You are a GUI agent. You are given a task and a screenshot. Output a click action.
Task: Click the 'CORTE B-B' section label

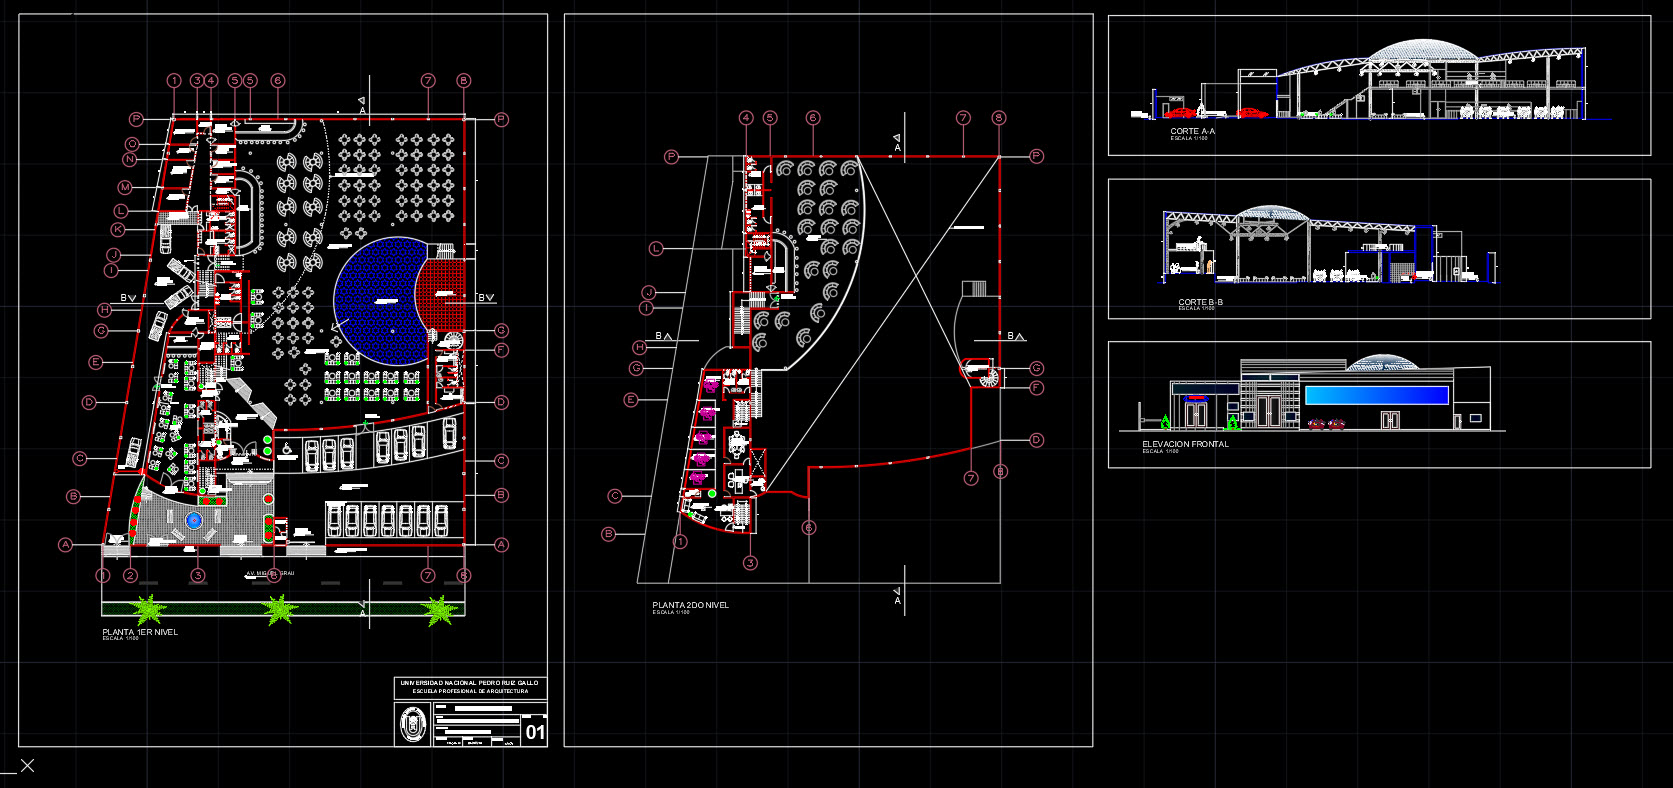point(1200,302)
